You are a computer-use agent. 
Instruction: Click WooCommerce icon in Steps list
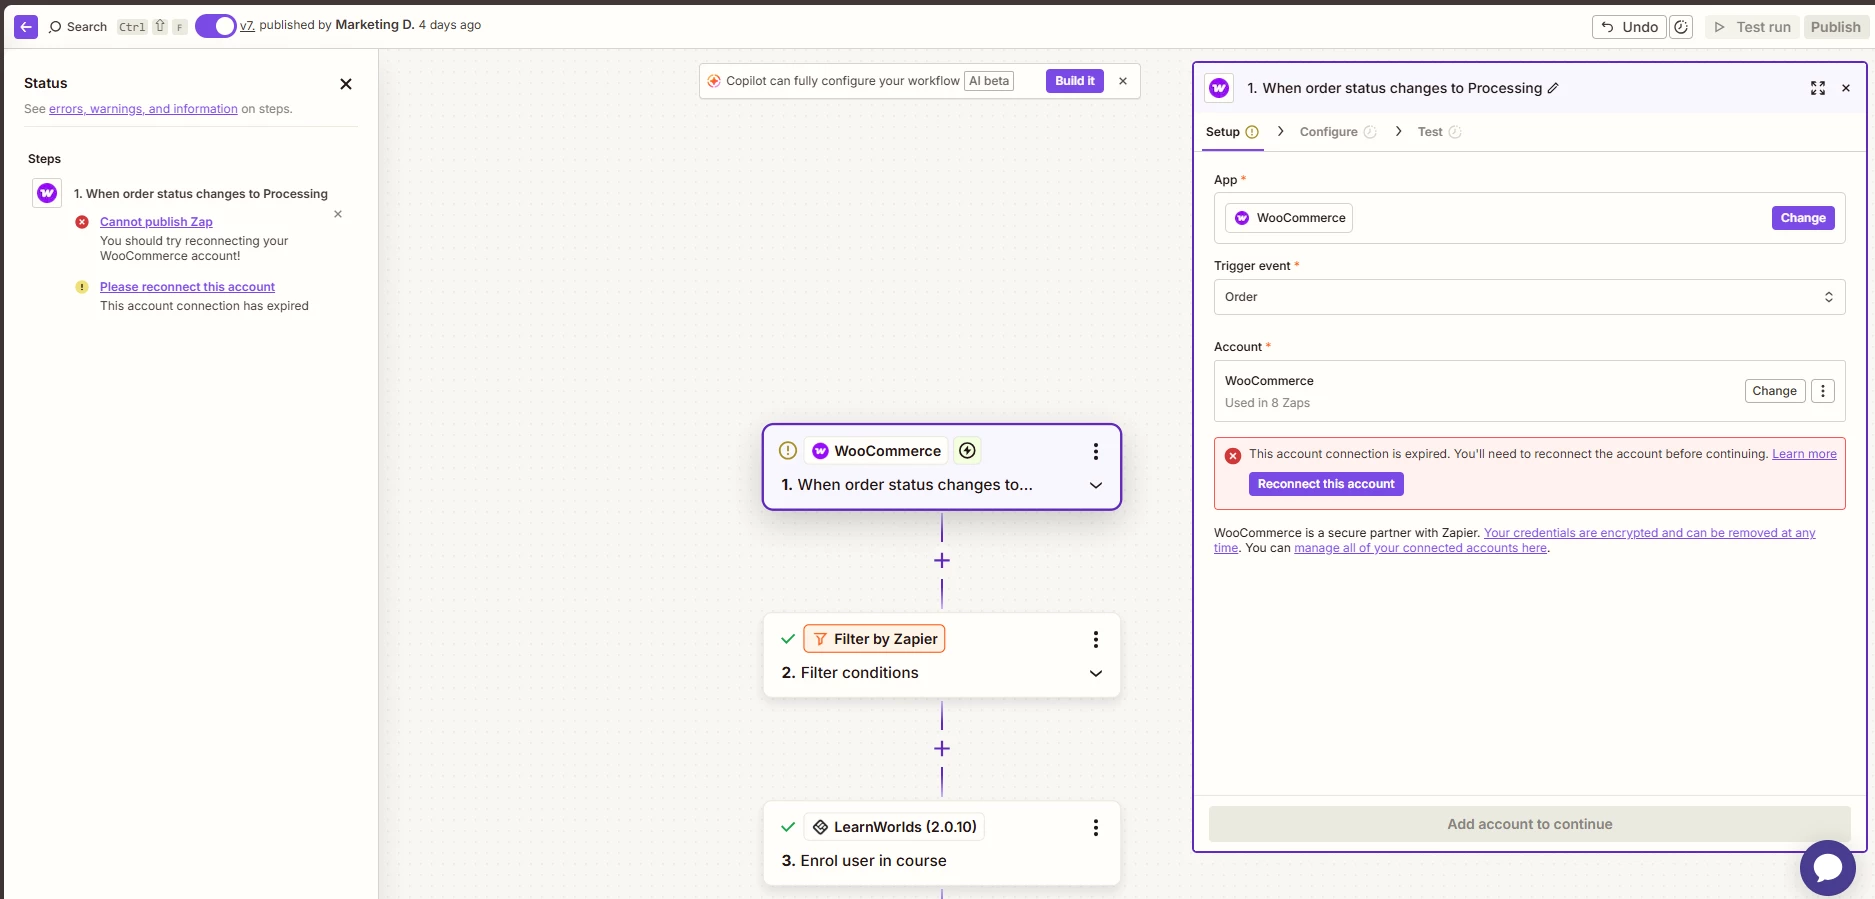point(47,193)
